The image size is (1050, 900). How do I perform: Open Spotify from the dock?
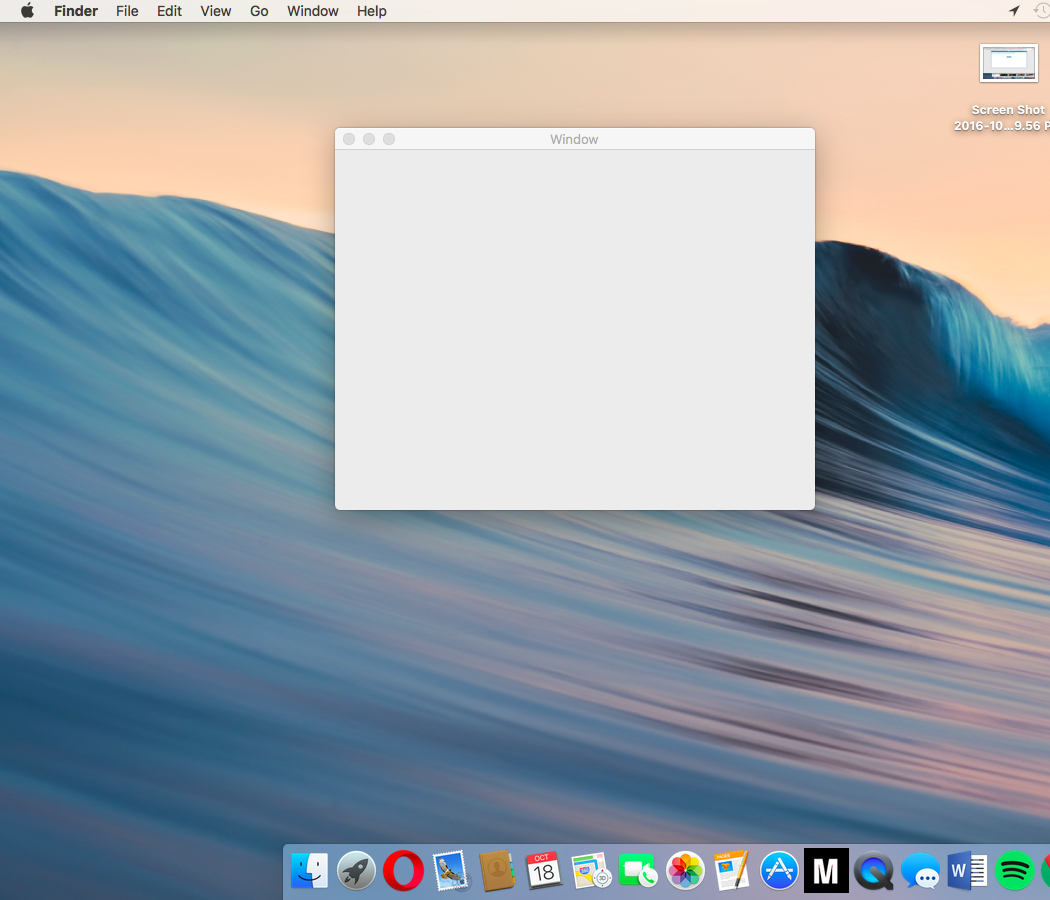[1015, 871]
